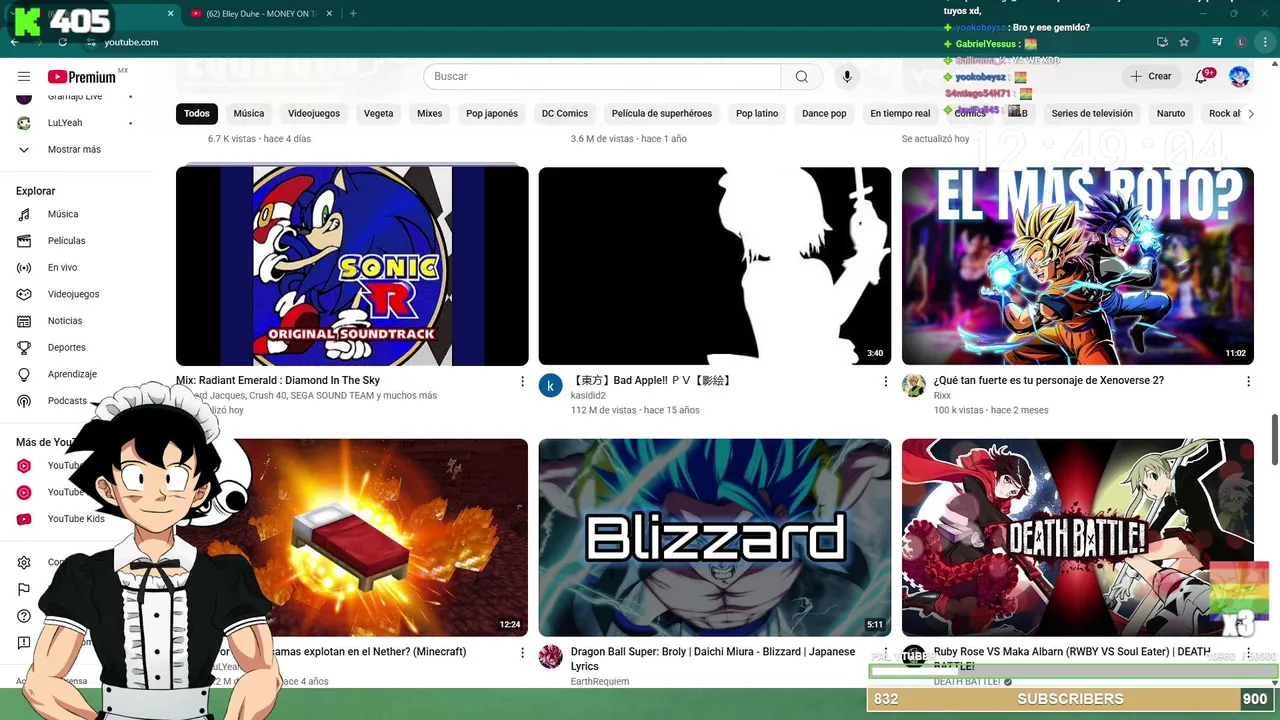1280x720 pixels.
Task: Open more options for Blizzard Japanese Lyrics video
Action: 885,652
